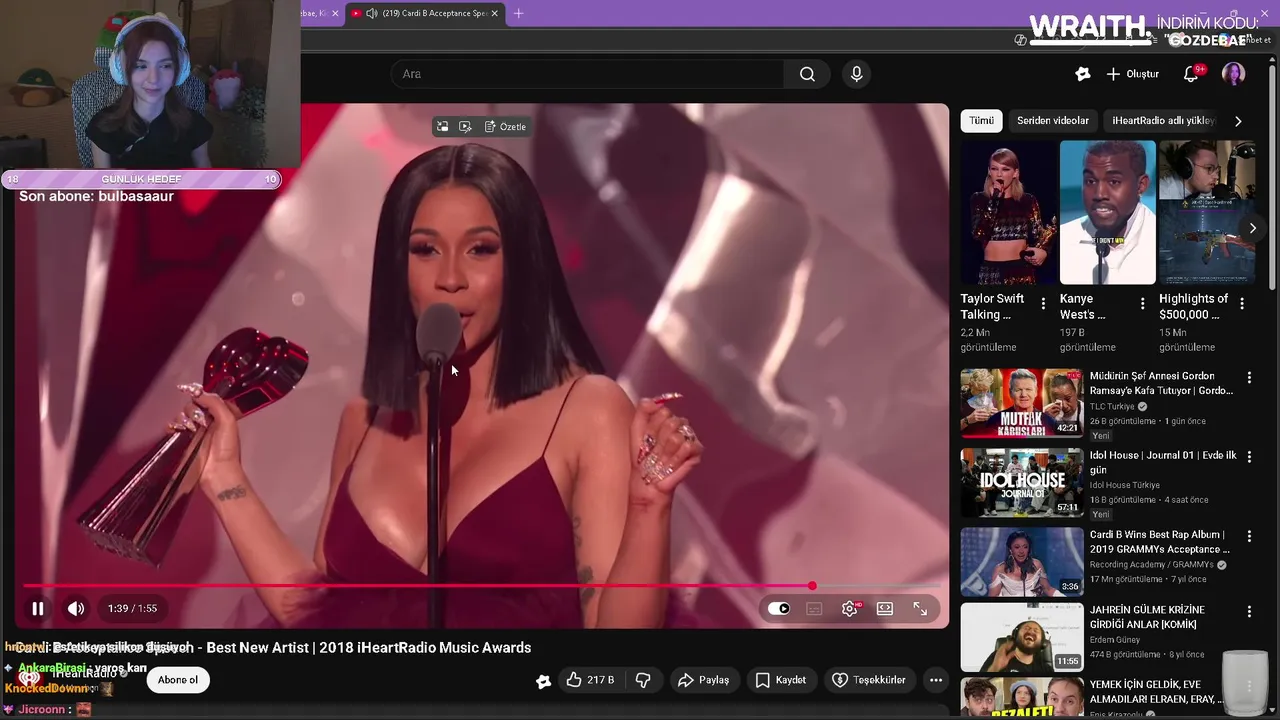
Task: Click the first overlay icon left of Özetle
Action: (x=442, y=127)
